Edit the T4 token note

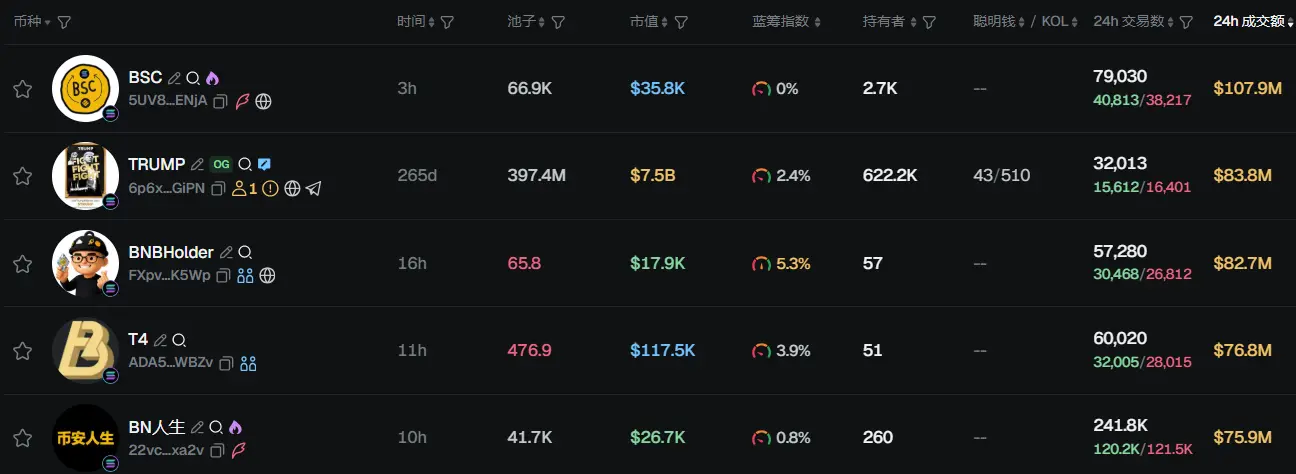coord(160,340)
